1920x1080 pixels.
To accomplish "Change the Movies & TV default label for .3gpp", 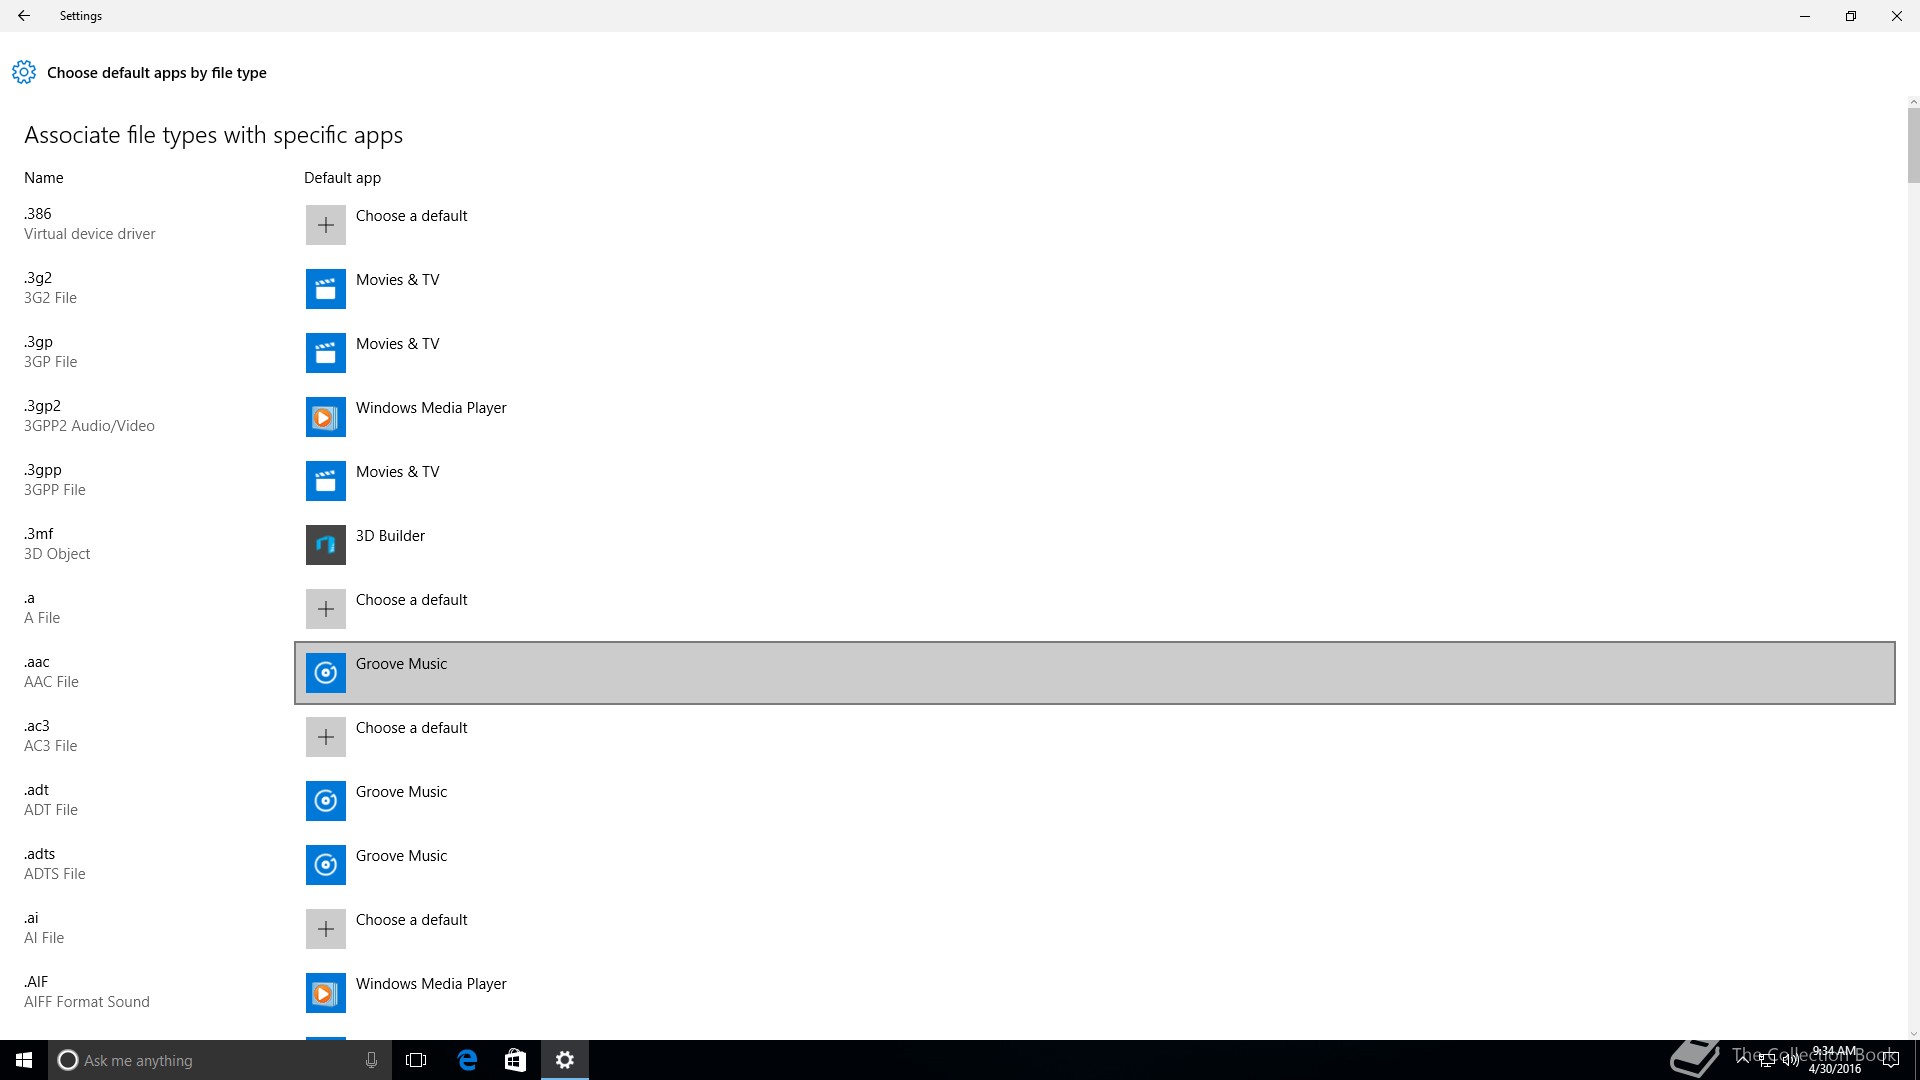I will 397,472.
